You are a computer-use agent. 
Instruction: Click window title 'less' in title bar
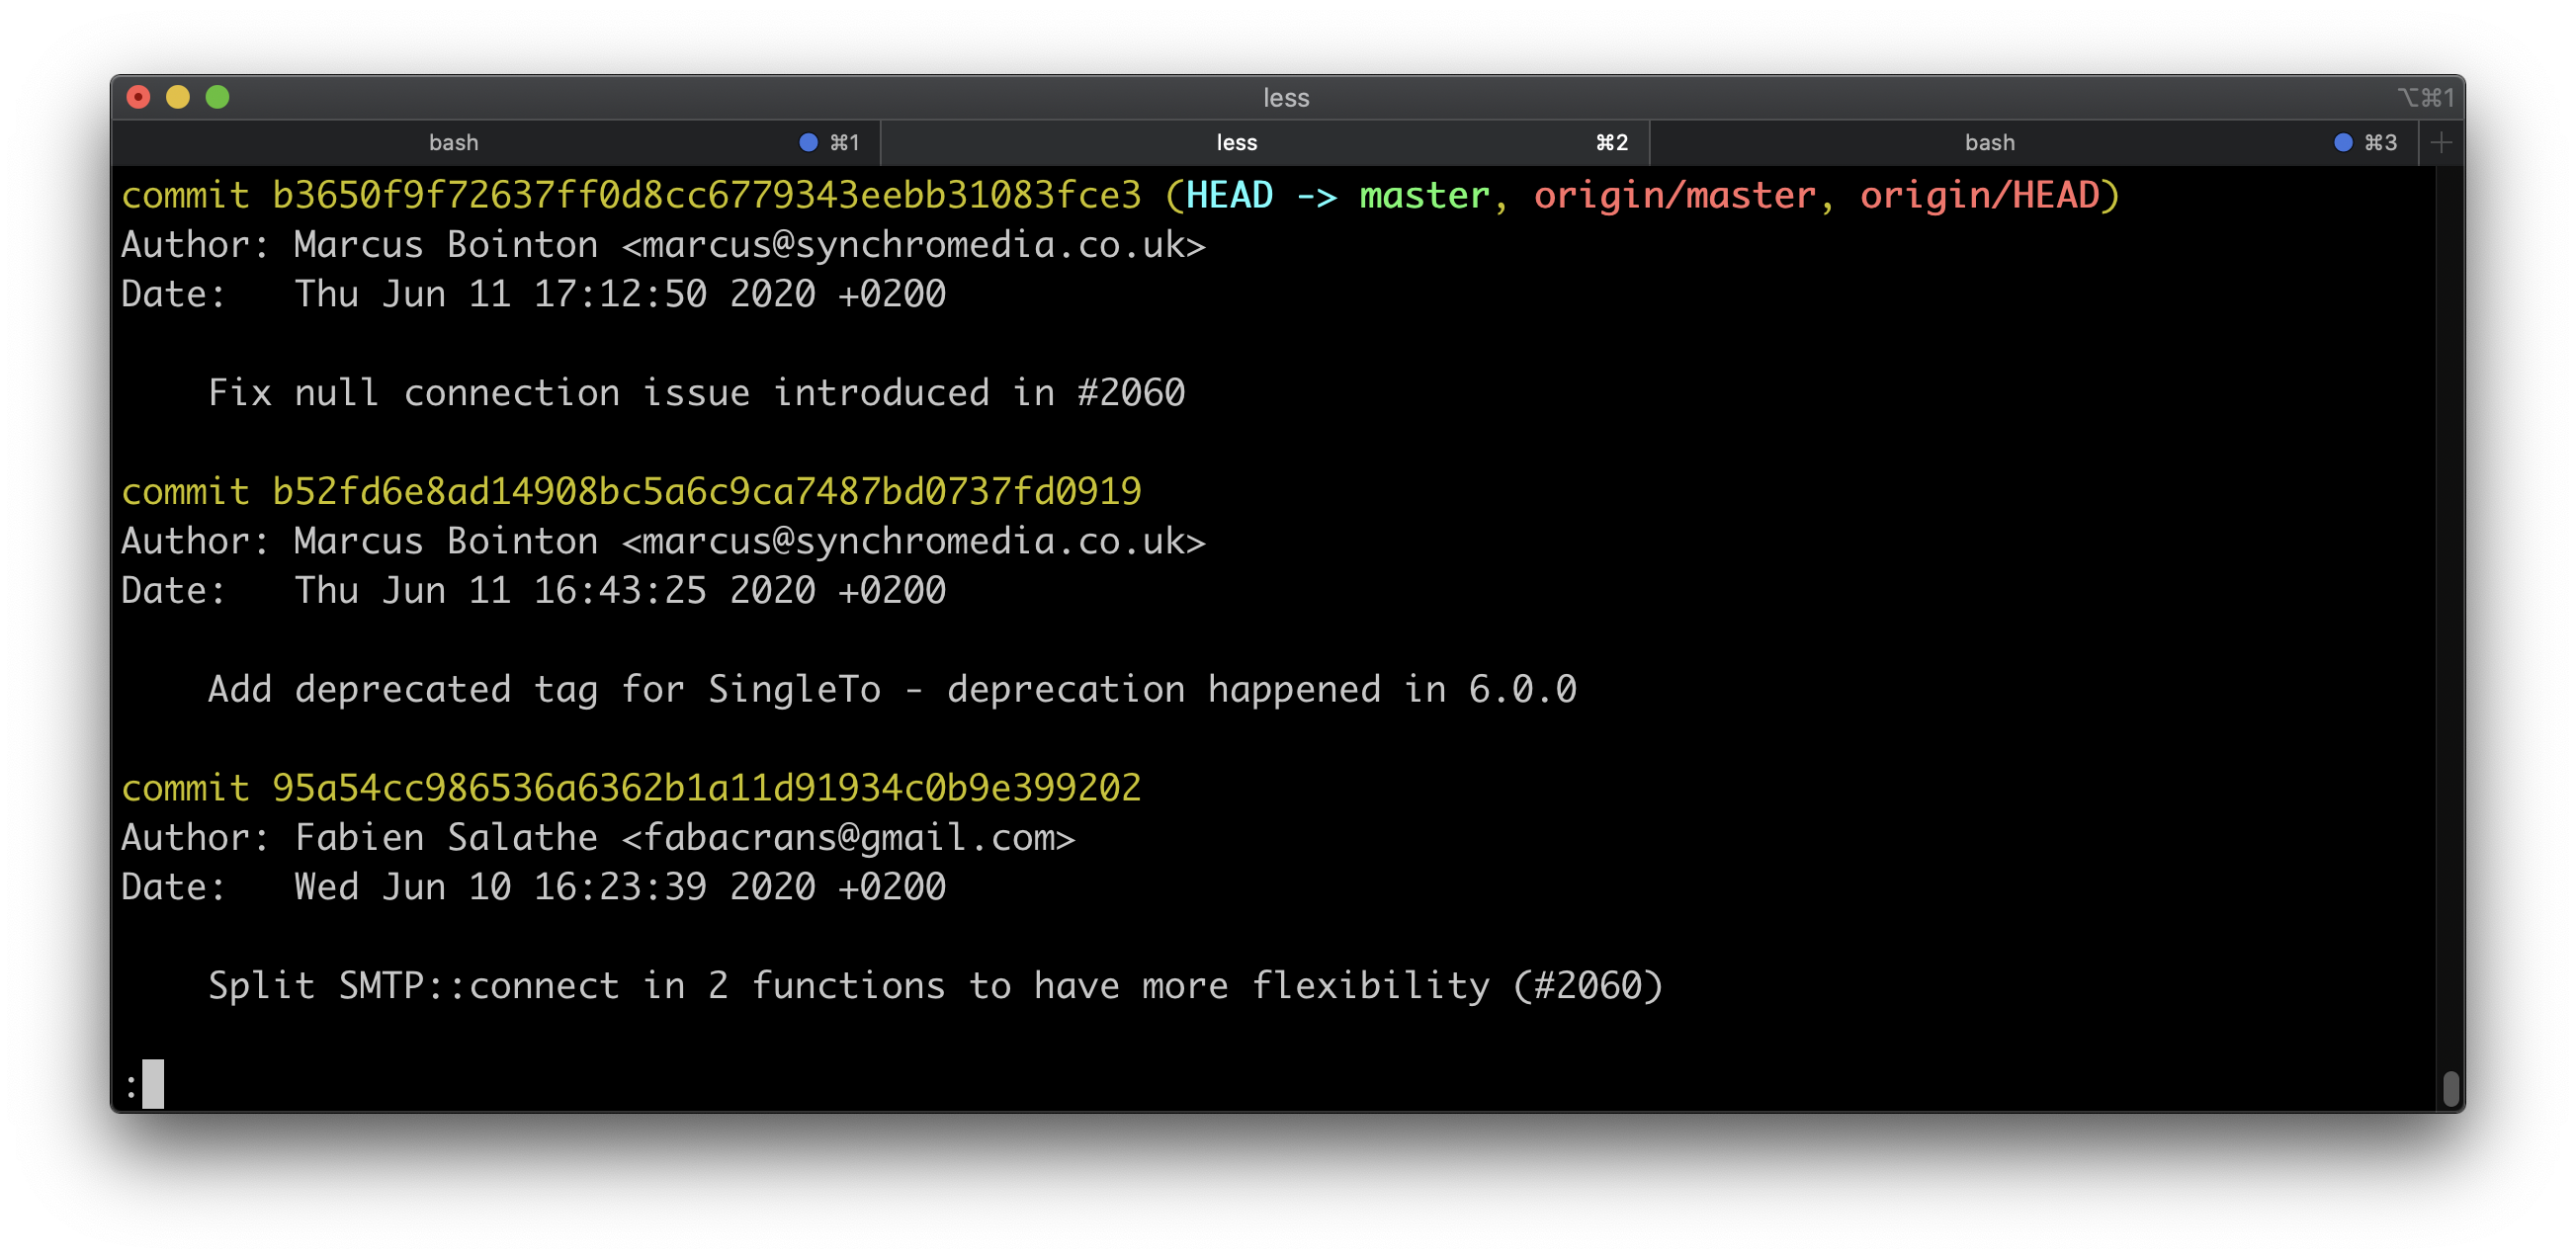point(1286,98)
